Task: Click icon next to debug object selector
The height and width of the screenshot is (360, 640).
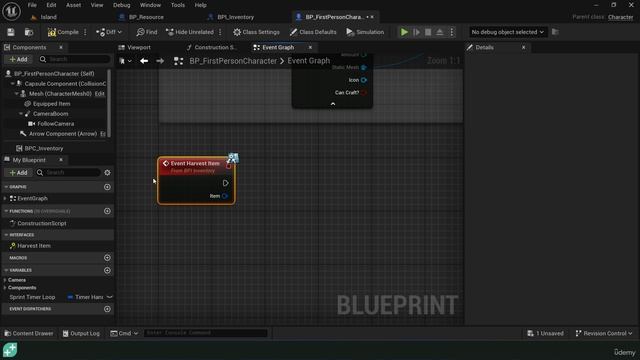Action: [555, 32]
